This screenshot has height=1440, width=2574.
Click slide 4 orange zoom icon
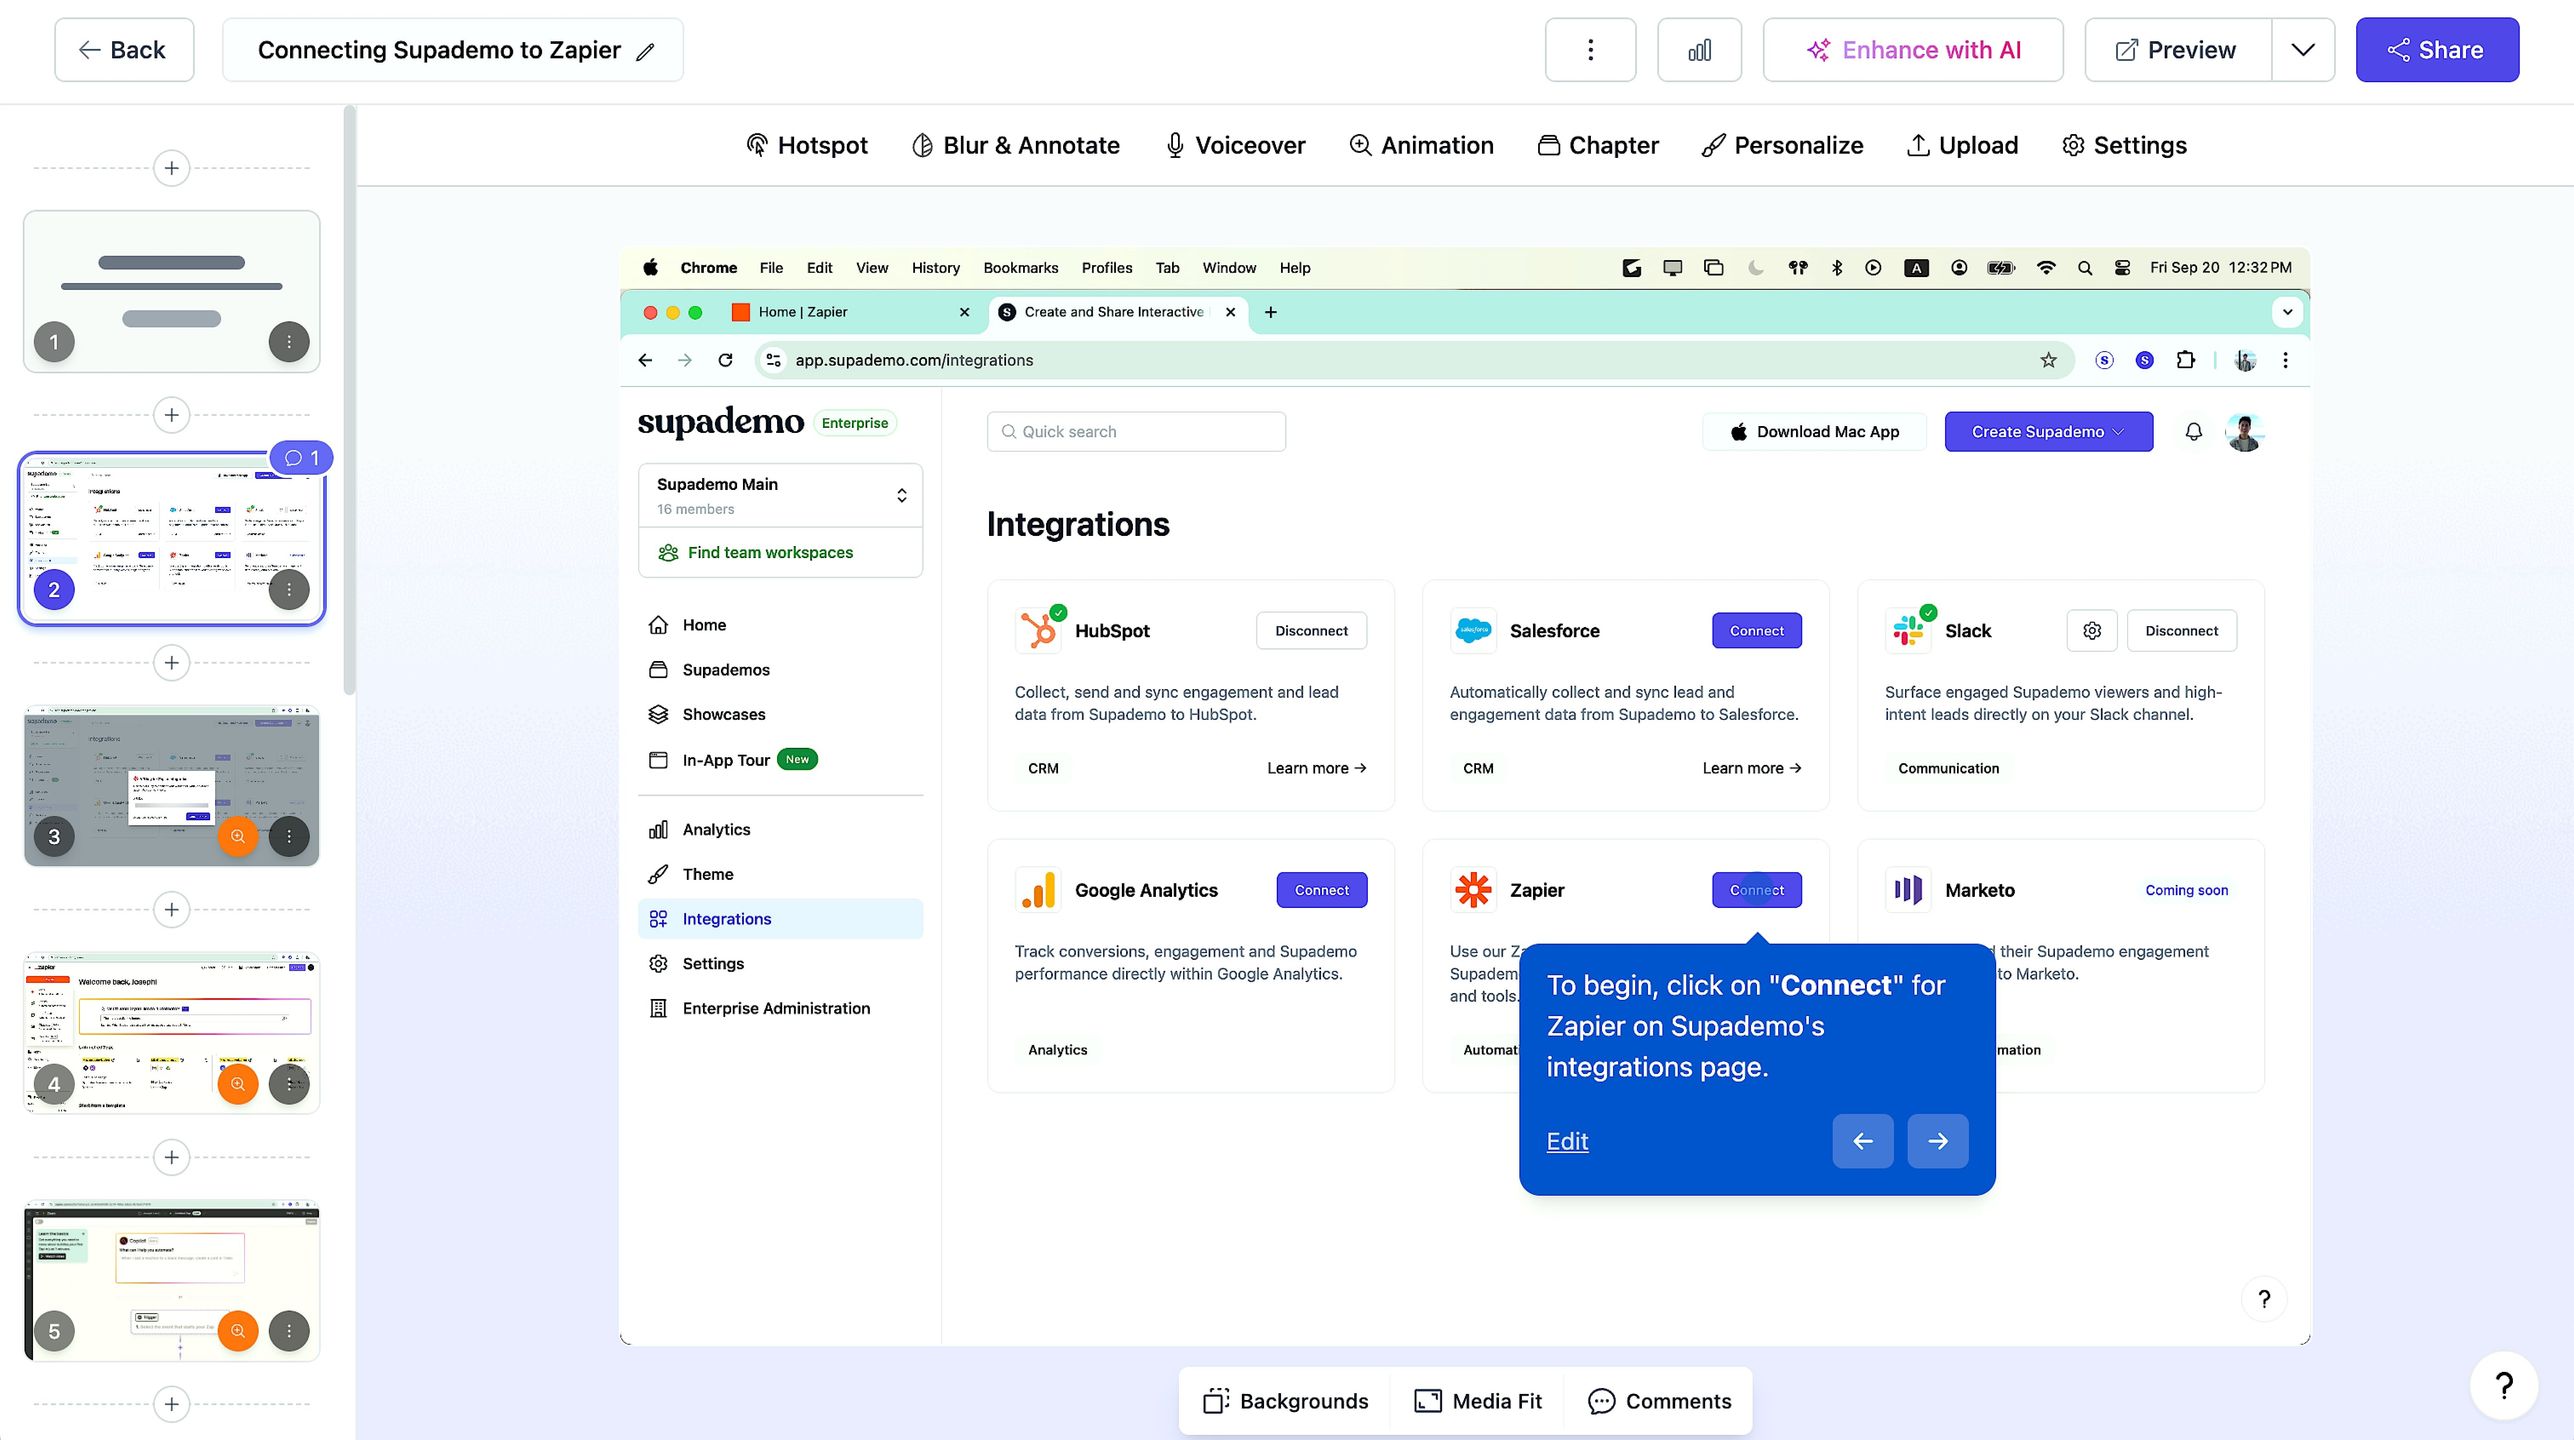coord(238,1084)
